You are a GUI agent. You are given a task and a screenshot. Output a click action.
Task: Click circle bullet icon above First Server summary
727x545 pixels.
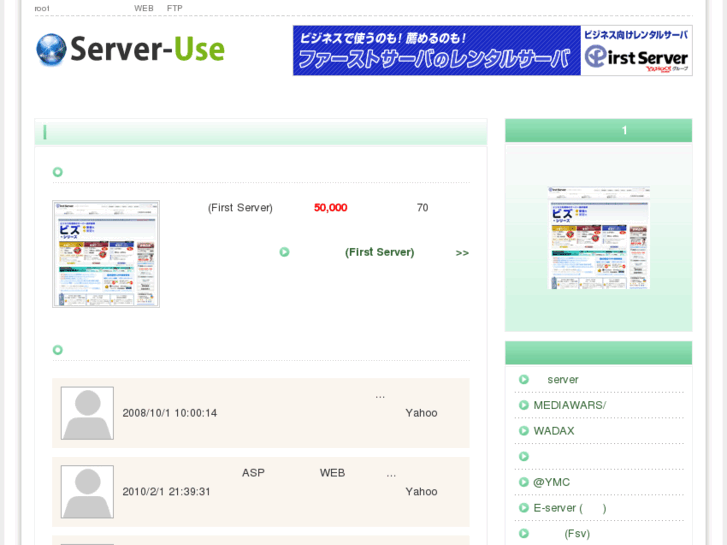57,172
